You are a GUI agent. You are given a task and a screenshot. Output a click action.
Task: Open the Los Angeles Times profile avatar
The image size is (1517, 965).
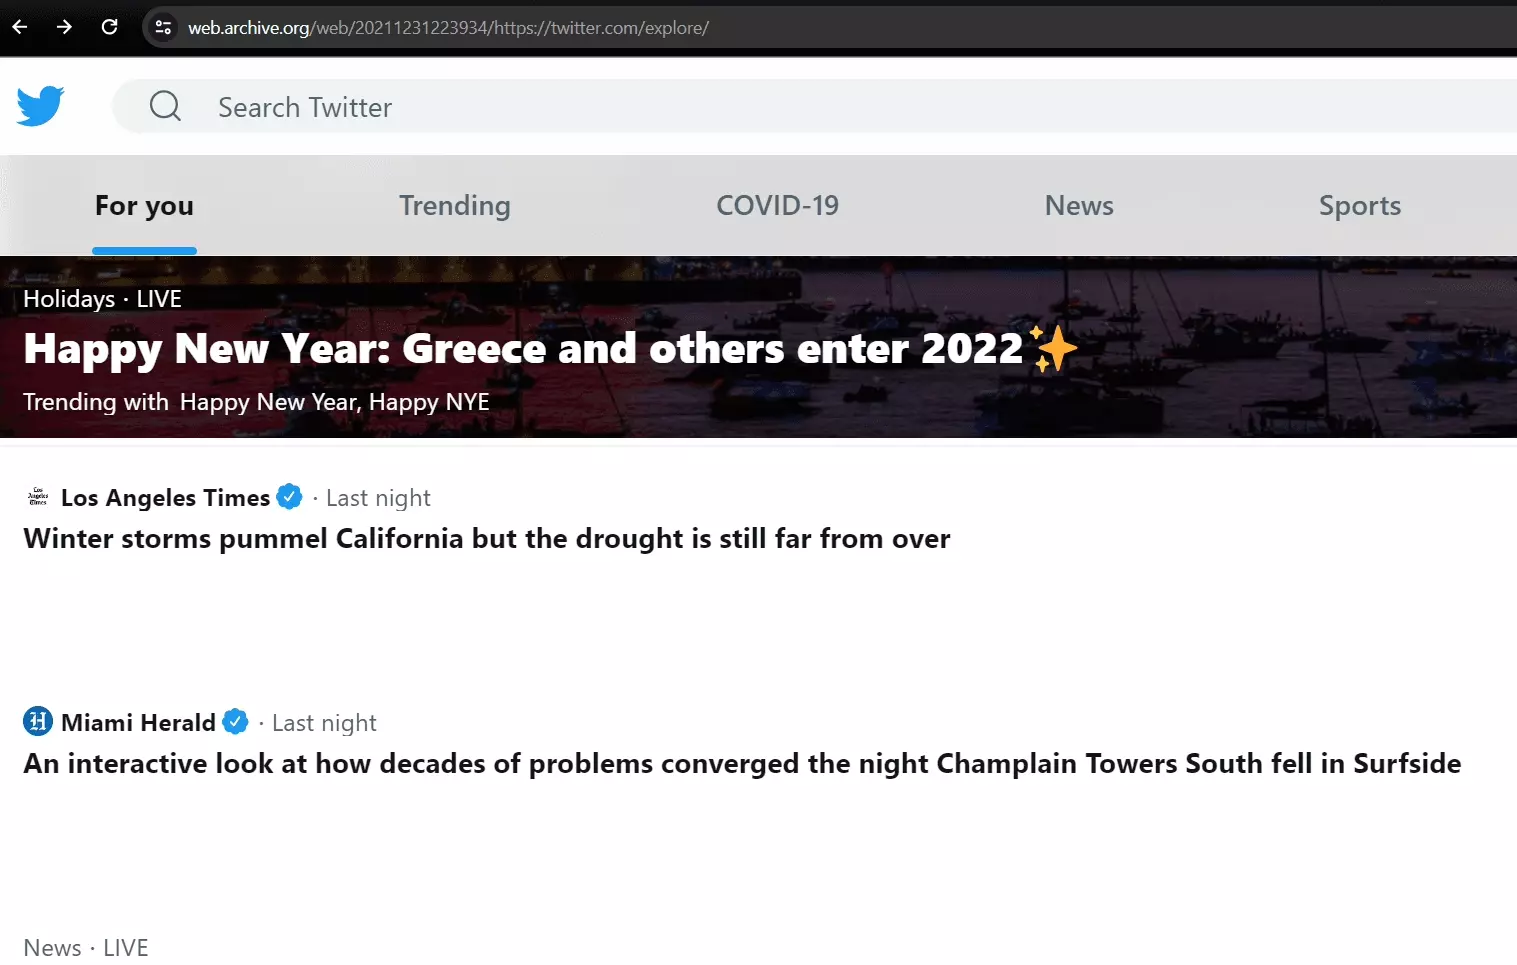(x=36, y=497)
